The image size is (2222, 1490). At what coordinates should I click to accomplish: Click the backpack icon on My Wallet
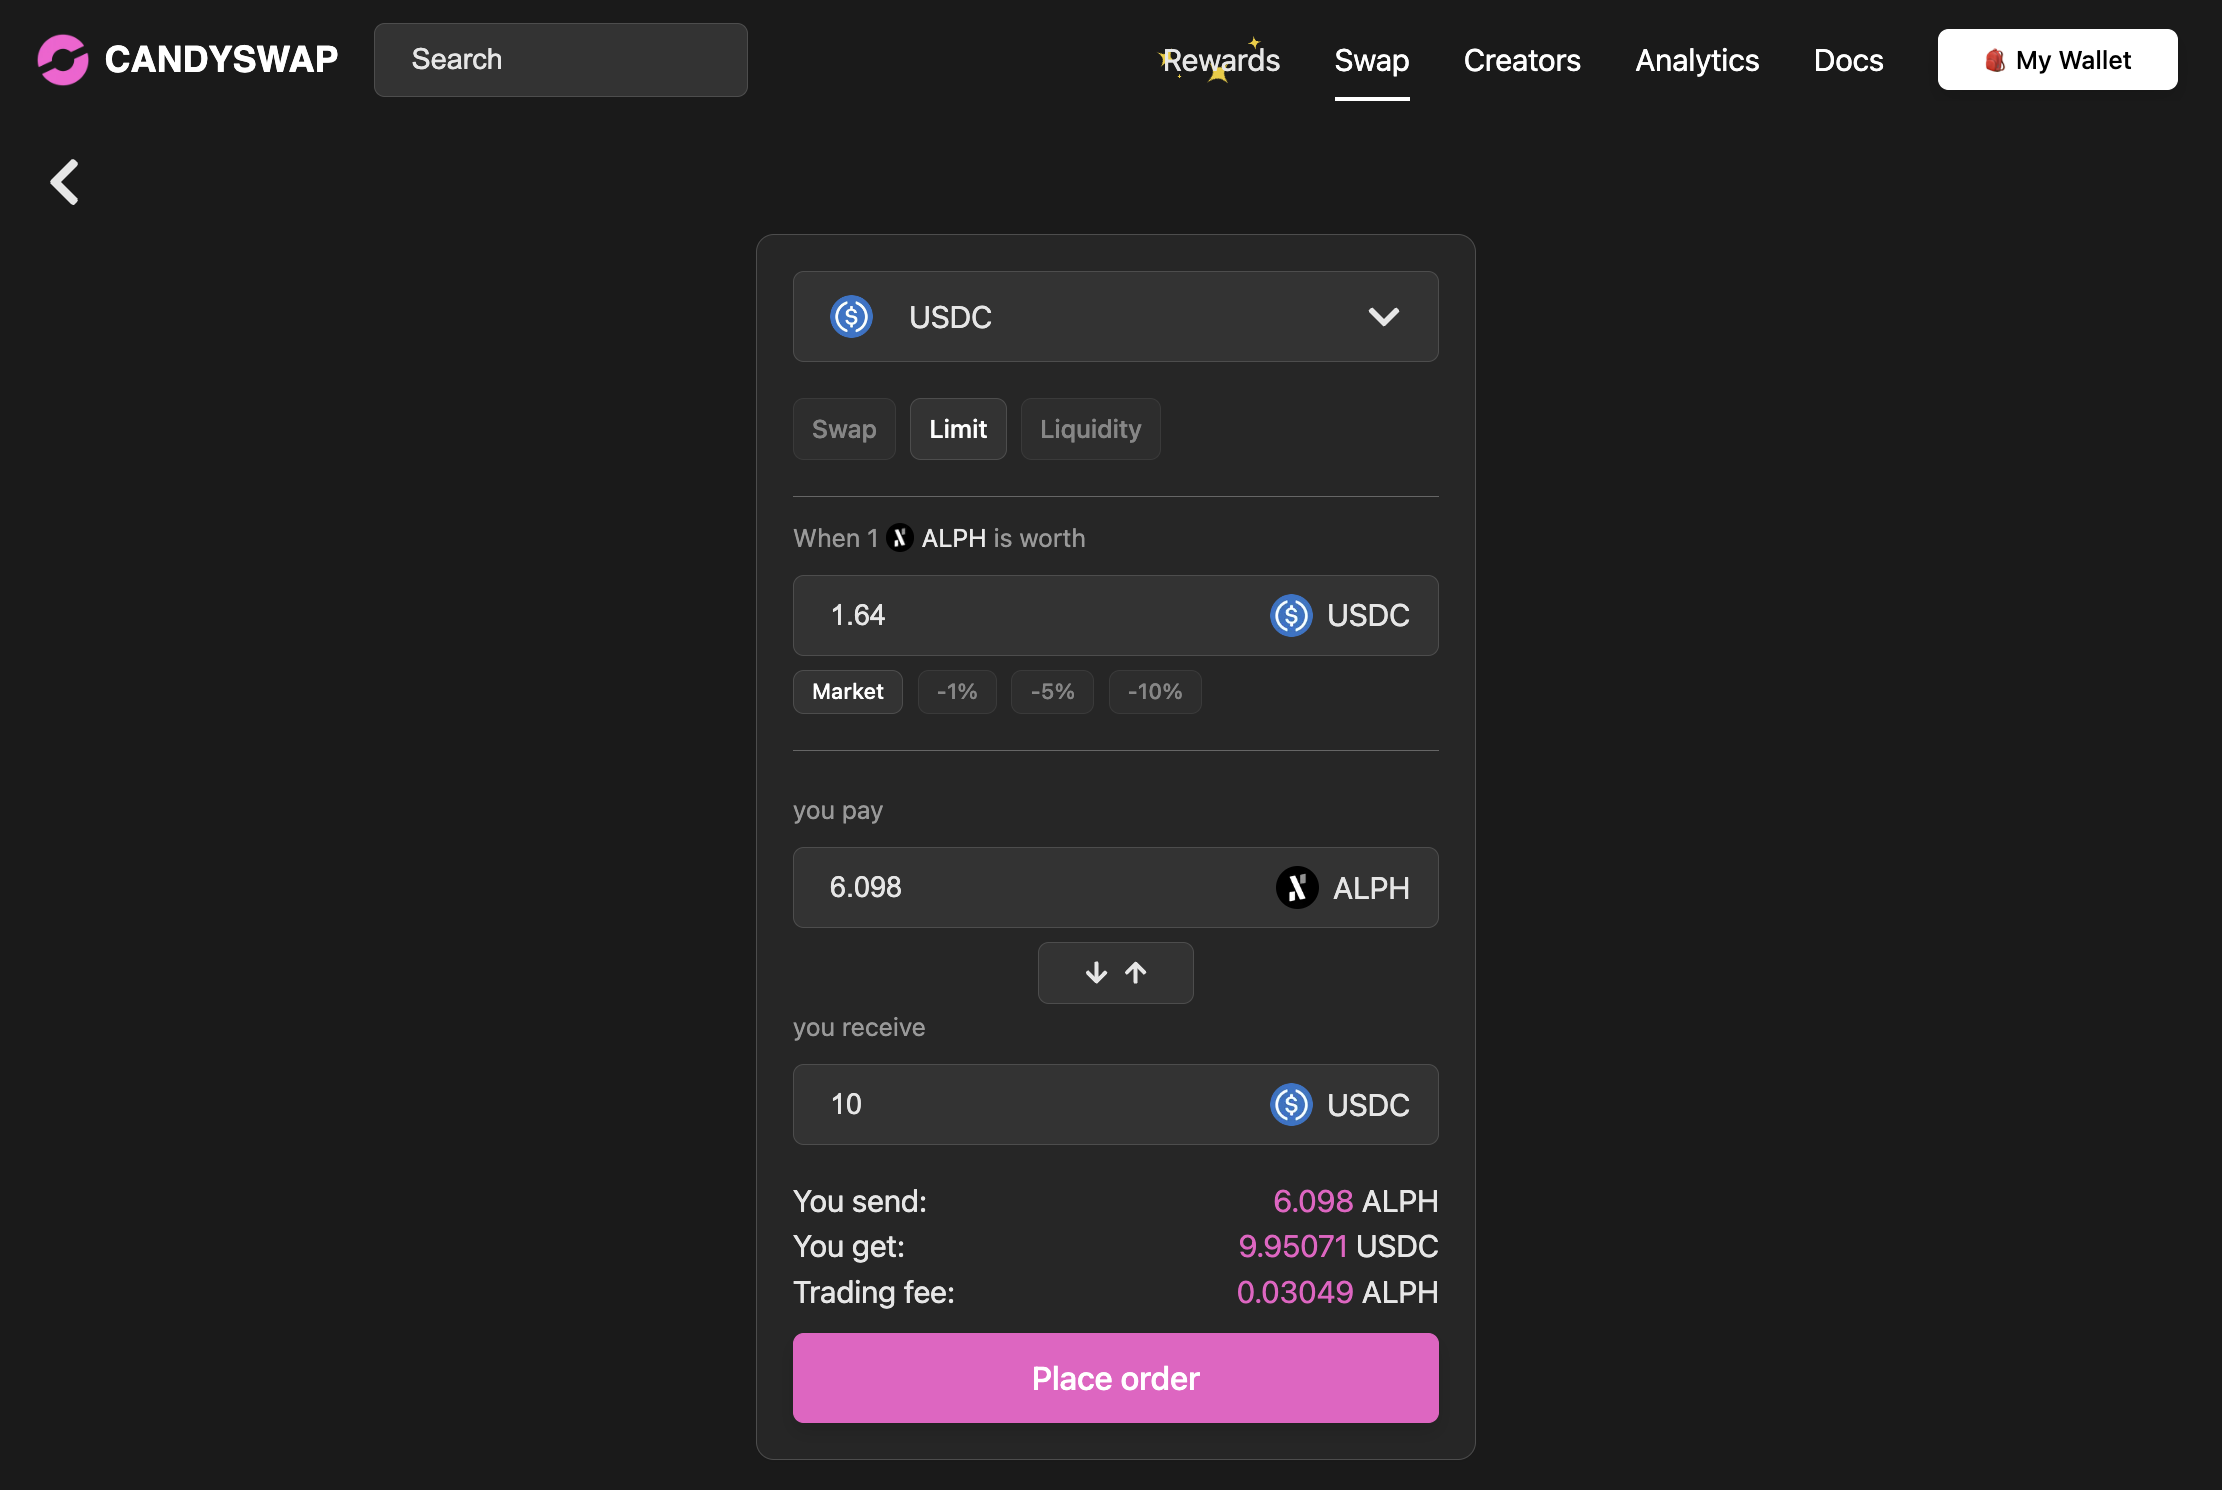[1994, 61]
